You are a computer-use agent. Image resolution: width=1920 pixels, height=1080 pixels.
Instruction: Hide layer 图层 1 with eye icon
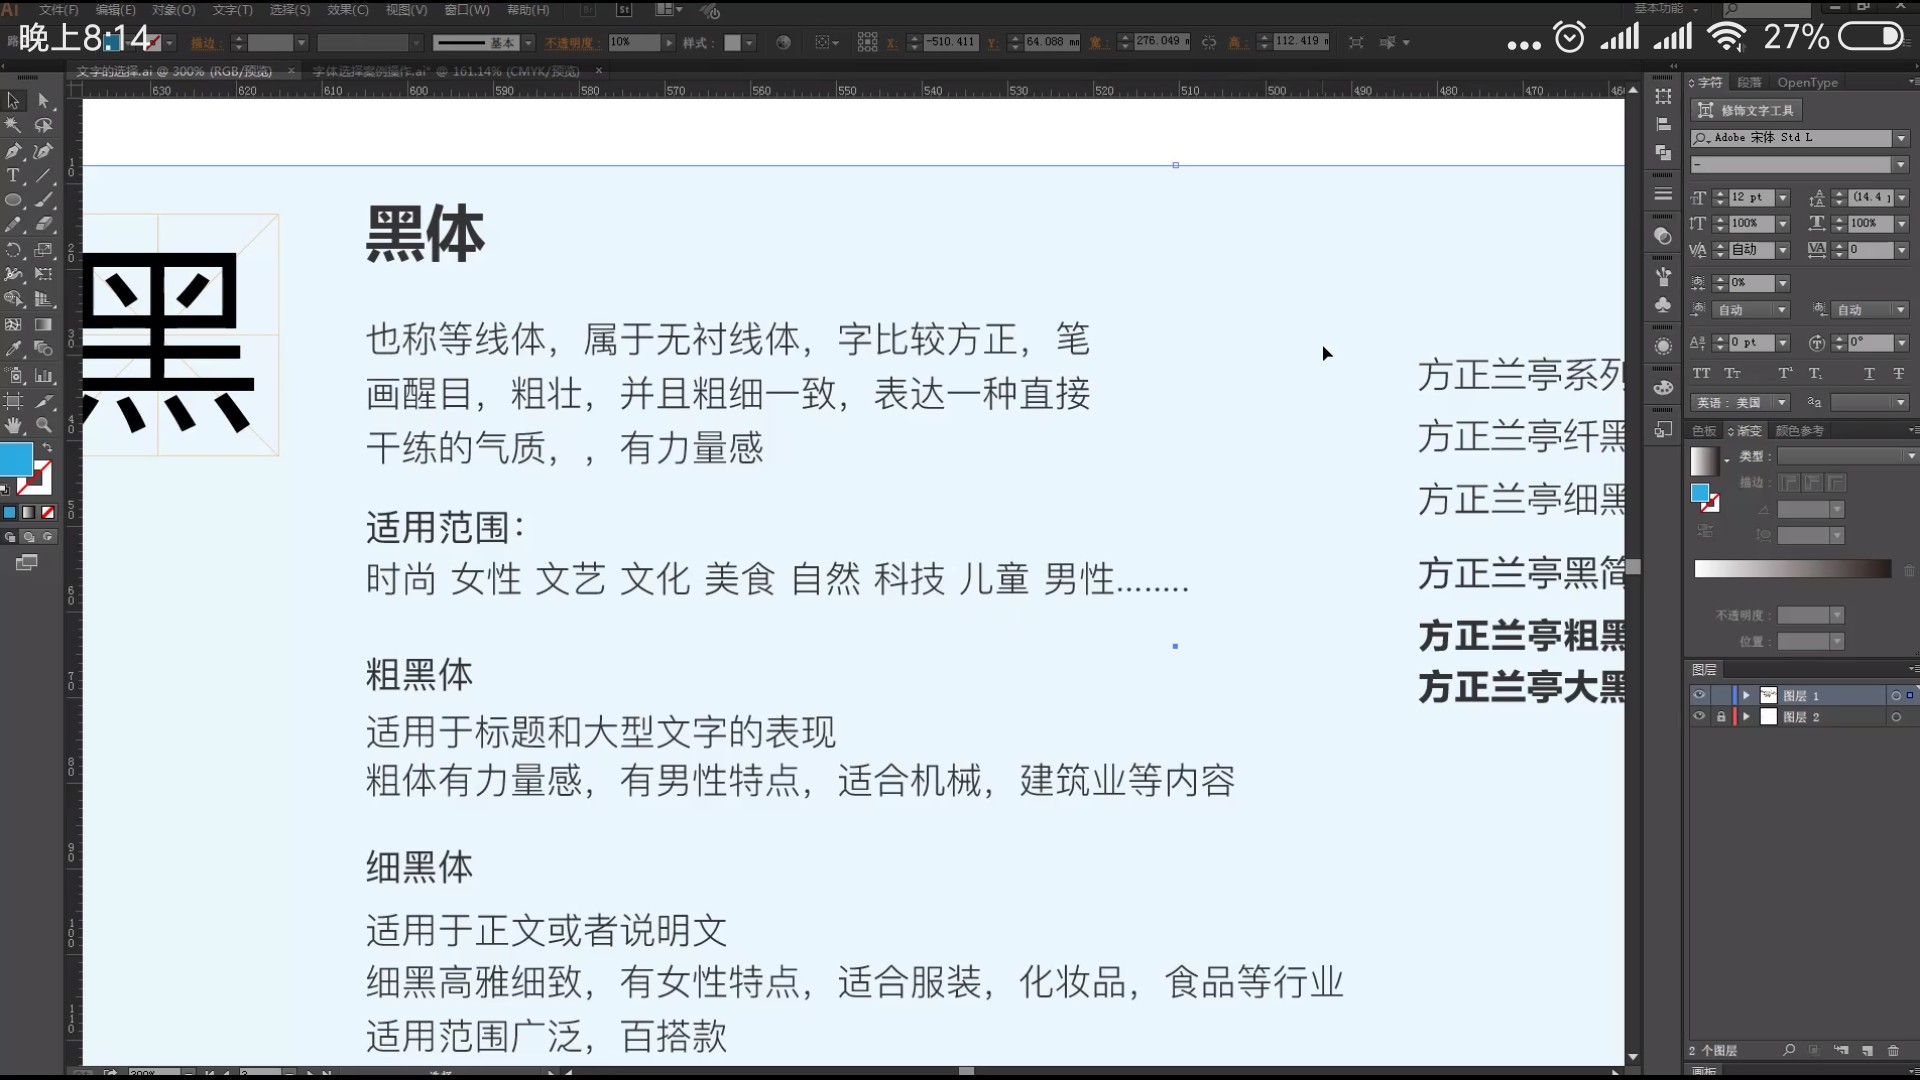point(1699,695)
